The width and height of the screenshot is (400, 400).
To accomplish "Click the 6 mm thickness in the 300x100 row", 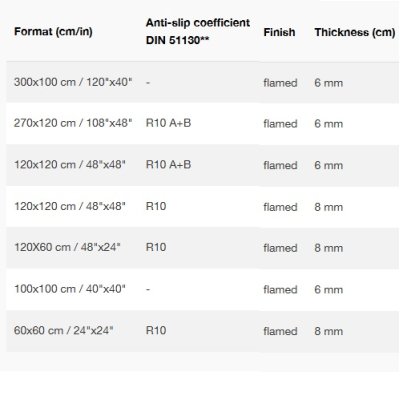I will click(x=329, y=83).
